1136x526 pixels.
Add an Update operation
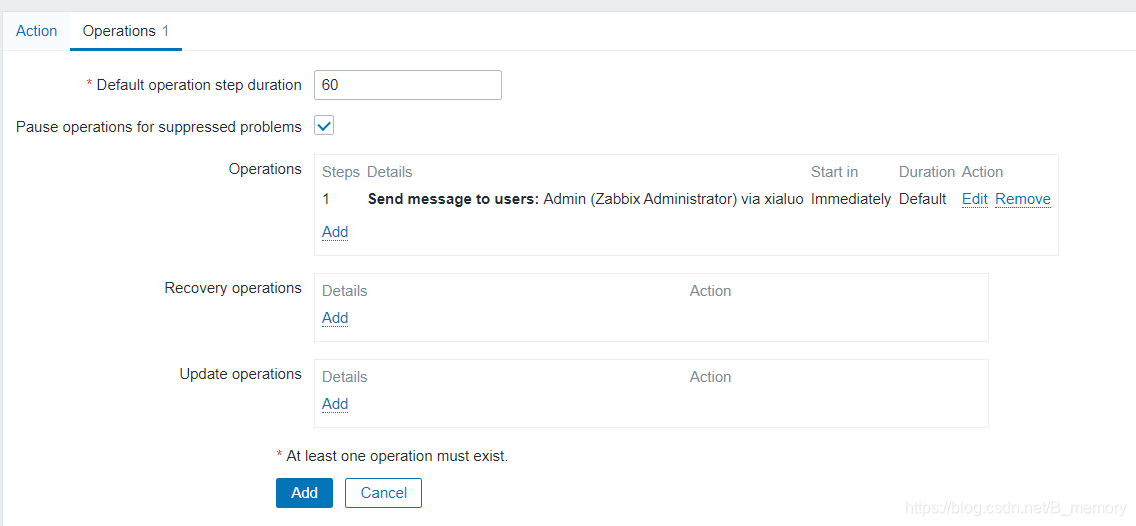pos(335,404)
